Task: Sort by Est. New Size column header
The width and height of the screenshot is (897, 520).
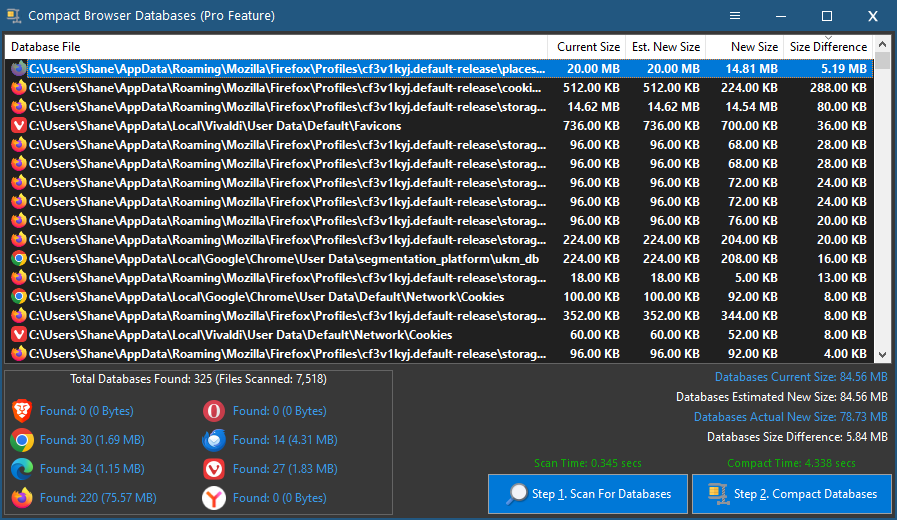Action: point(665,47)
